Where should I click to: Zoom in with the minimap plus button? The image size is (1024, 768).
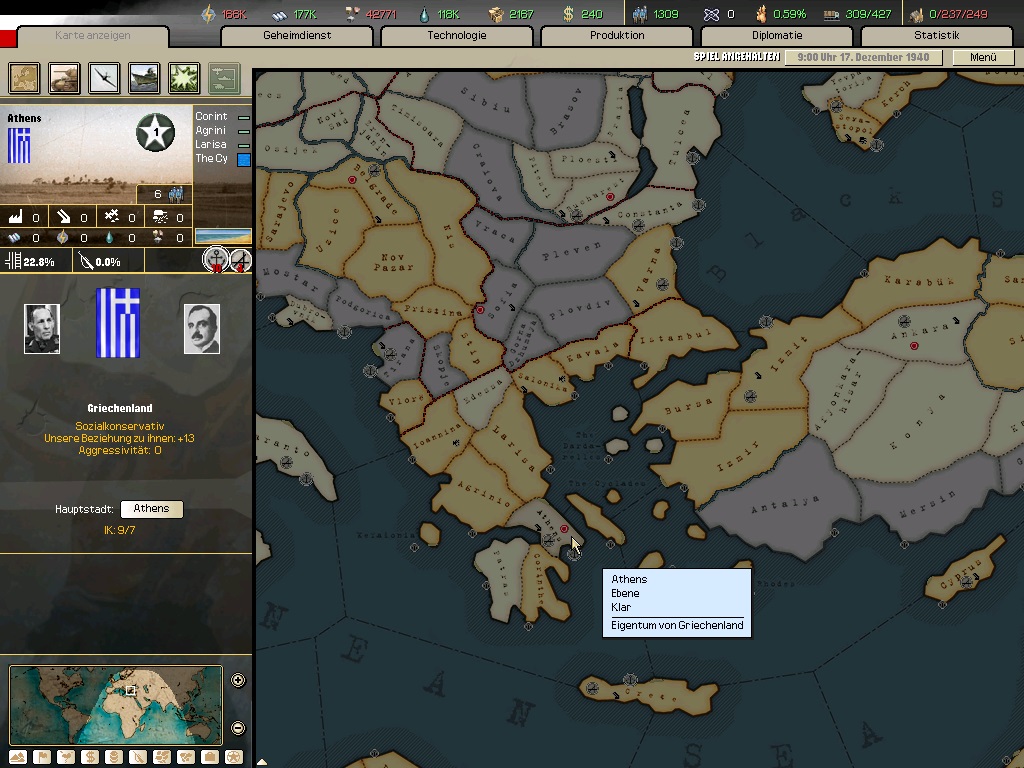[238, 681]
